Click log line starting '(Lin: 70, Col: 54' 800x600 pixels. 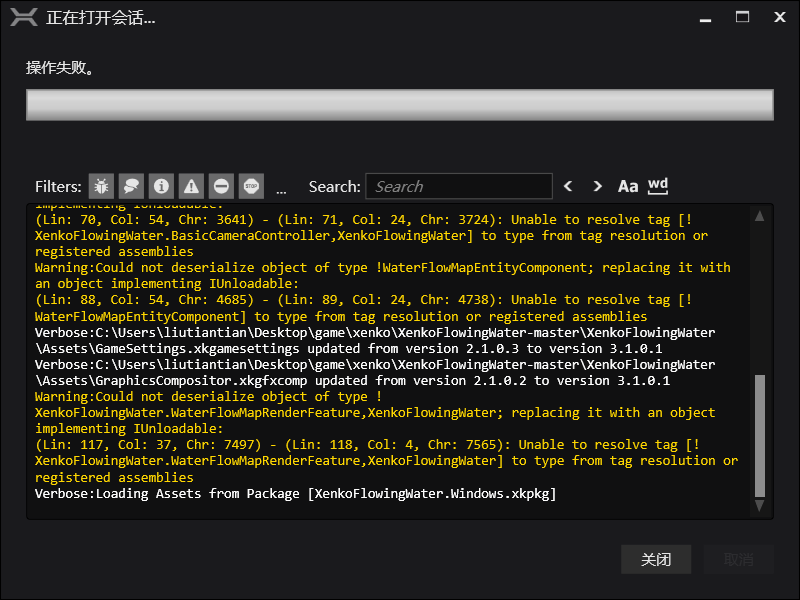point(371,236)
